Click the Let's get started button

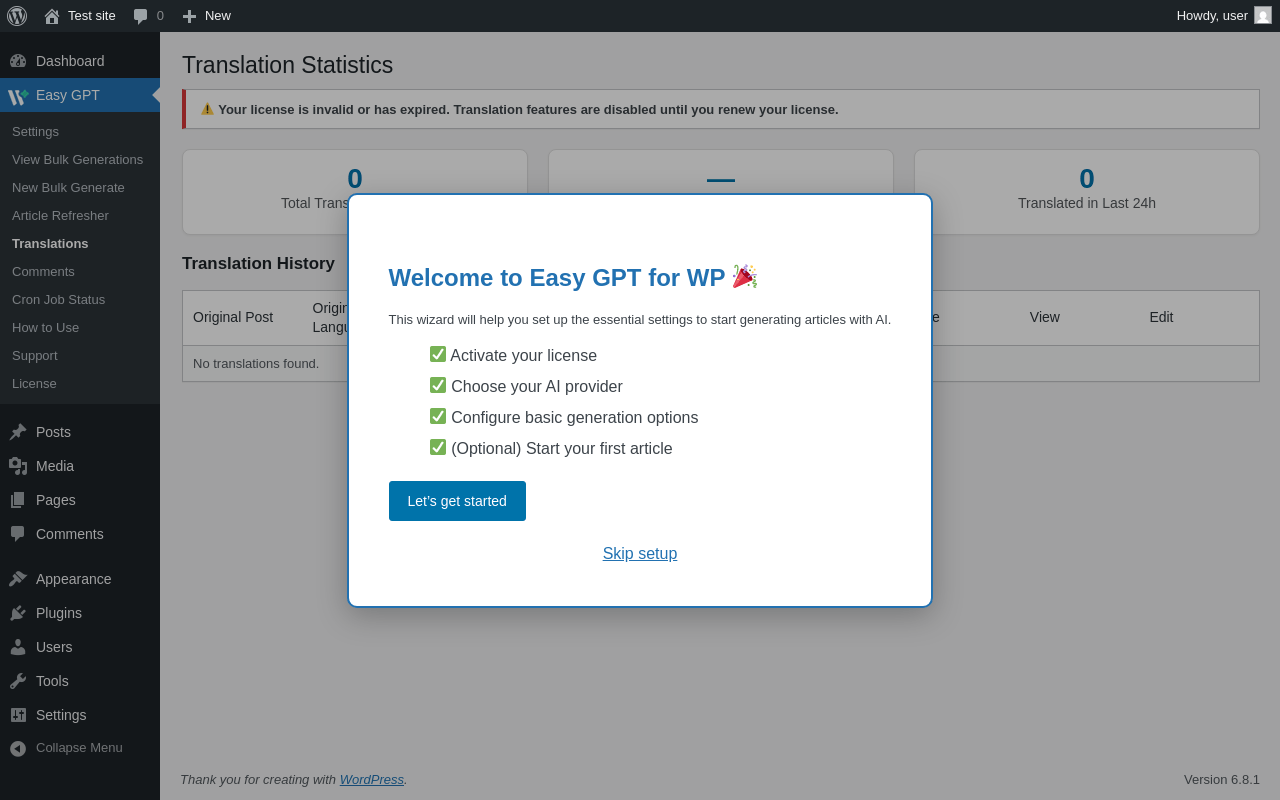457,501
